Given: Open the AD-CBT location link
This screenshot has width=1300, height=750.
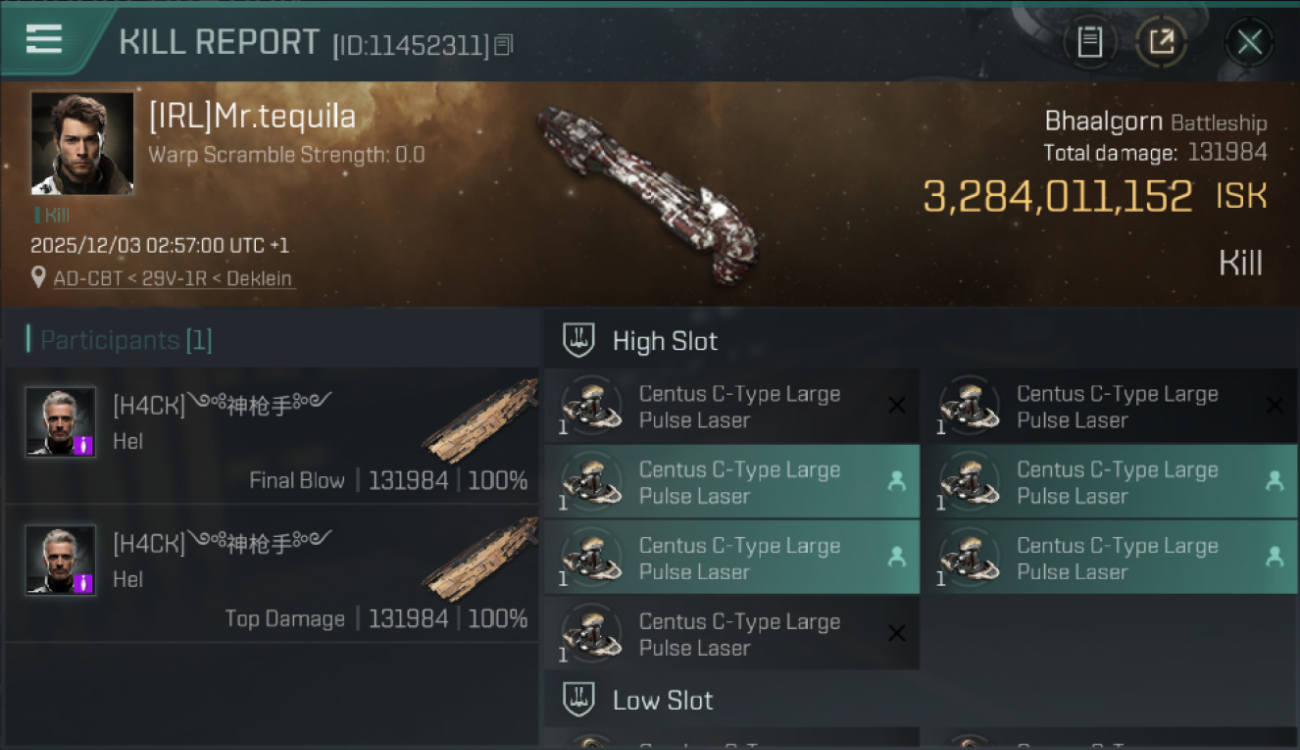Looking at the screenshot, I should point(173,279).
